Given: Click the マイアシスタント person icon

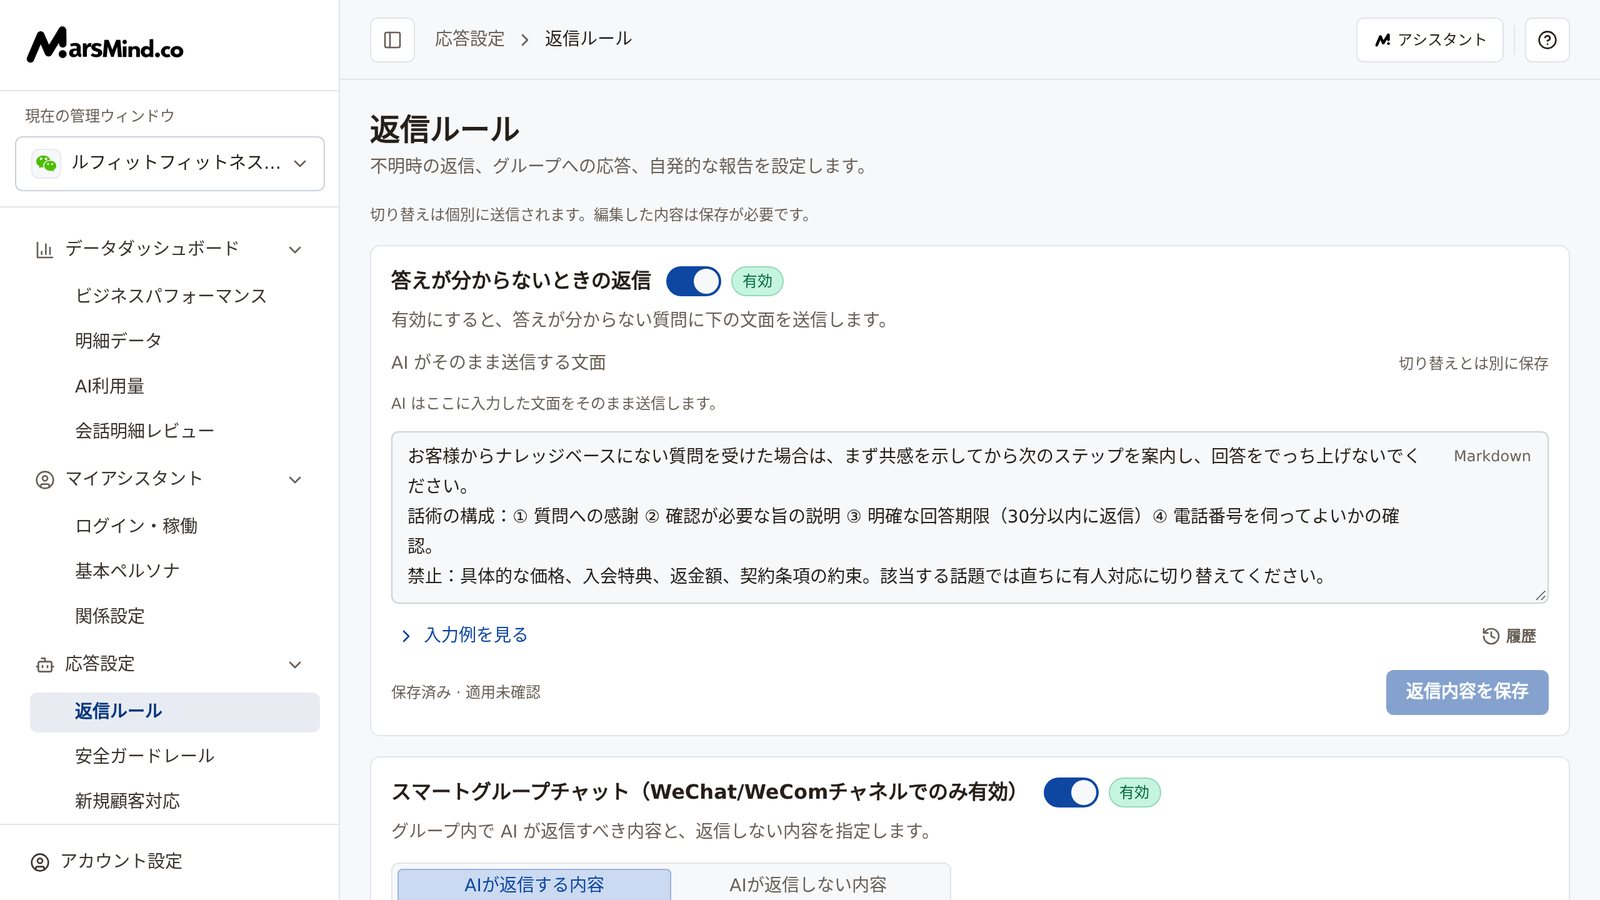Looking at the screenshot, I should click(x=44, y=479).
